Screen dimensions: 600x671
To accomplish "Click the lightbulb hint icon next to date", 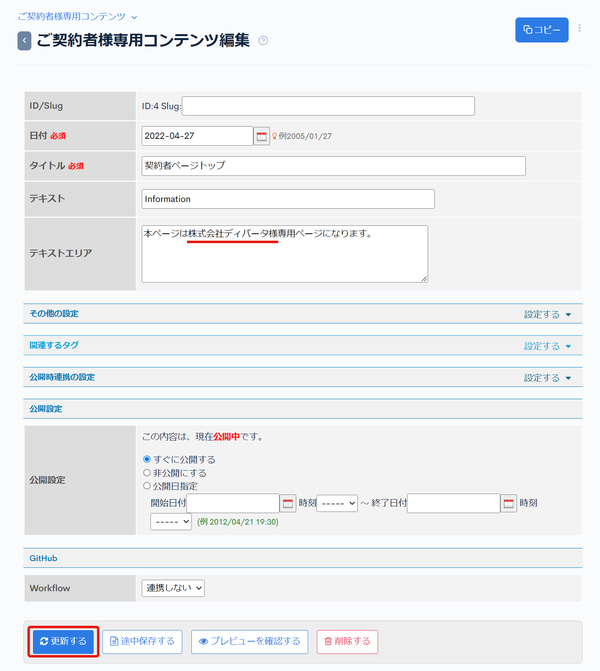I will point(275,136).
